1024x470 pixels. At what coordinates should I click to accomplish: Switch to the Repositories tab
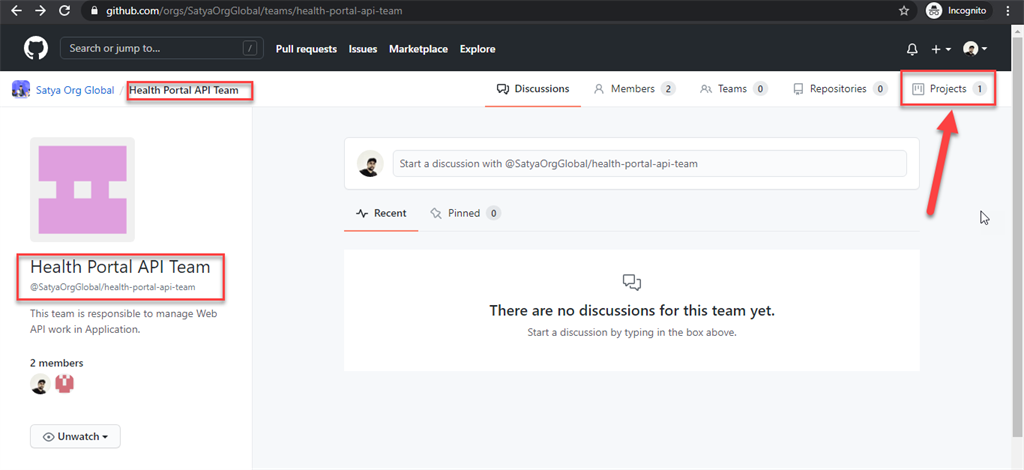840,89
